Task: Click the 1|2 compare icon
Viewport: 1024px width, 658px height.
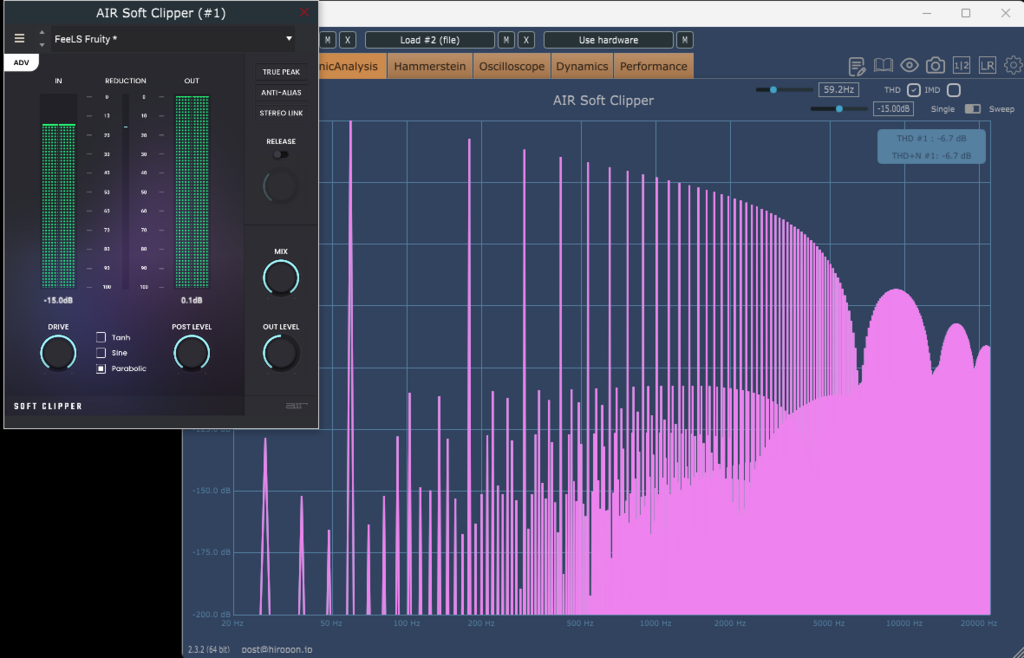Action: [x=961, y=65]
